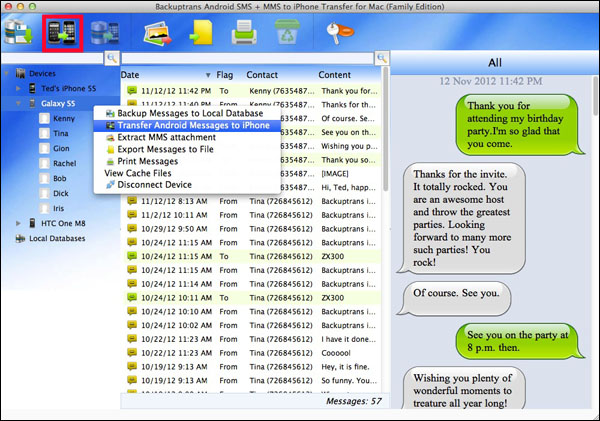Choose Transfer Android Messages to iPhone

188,126
